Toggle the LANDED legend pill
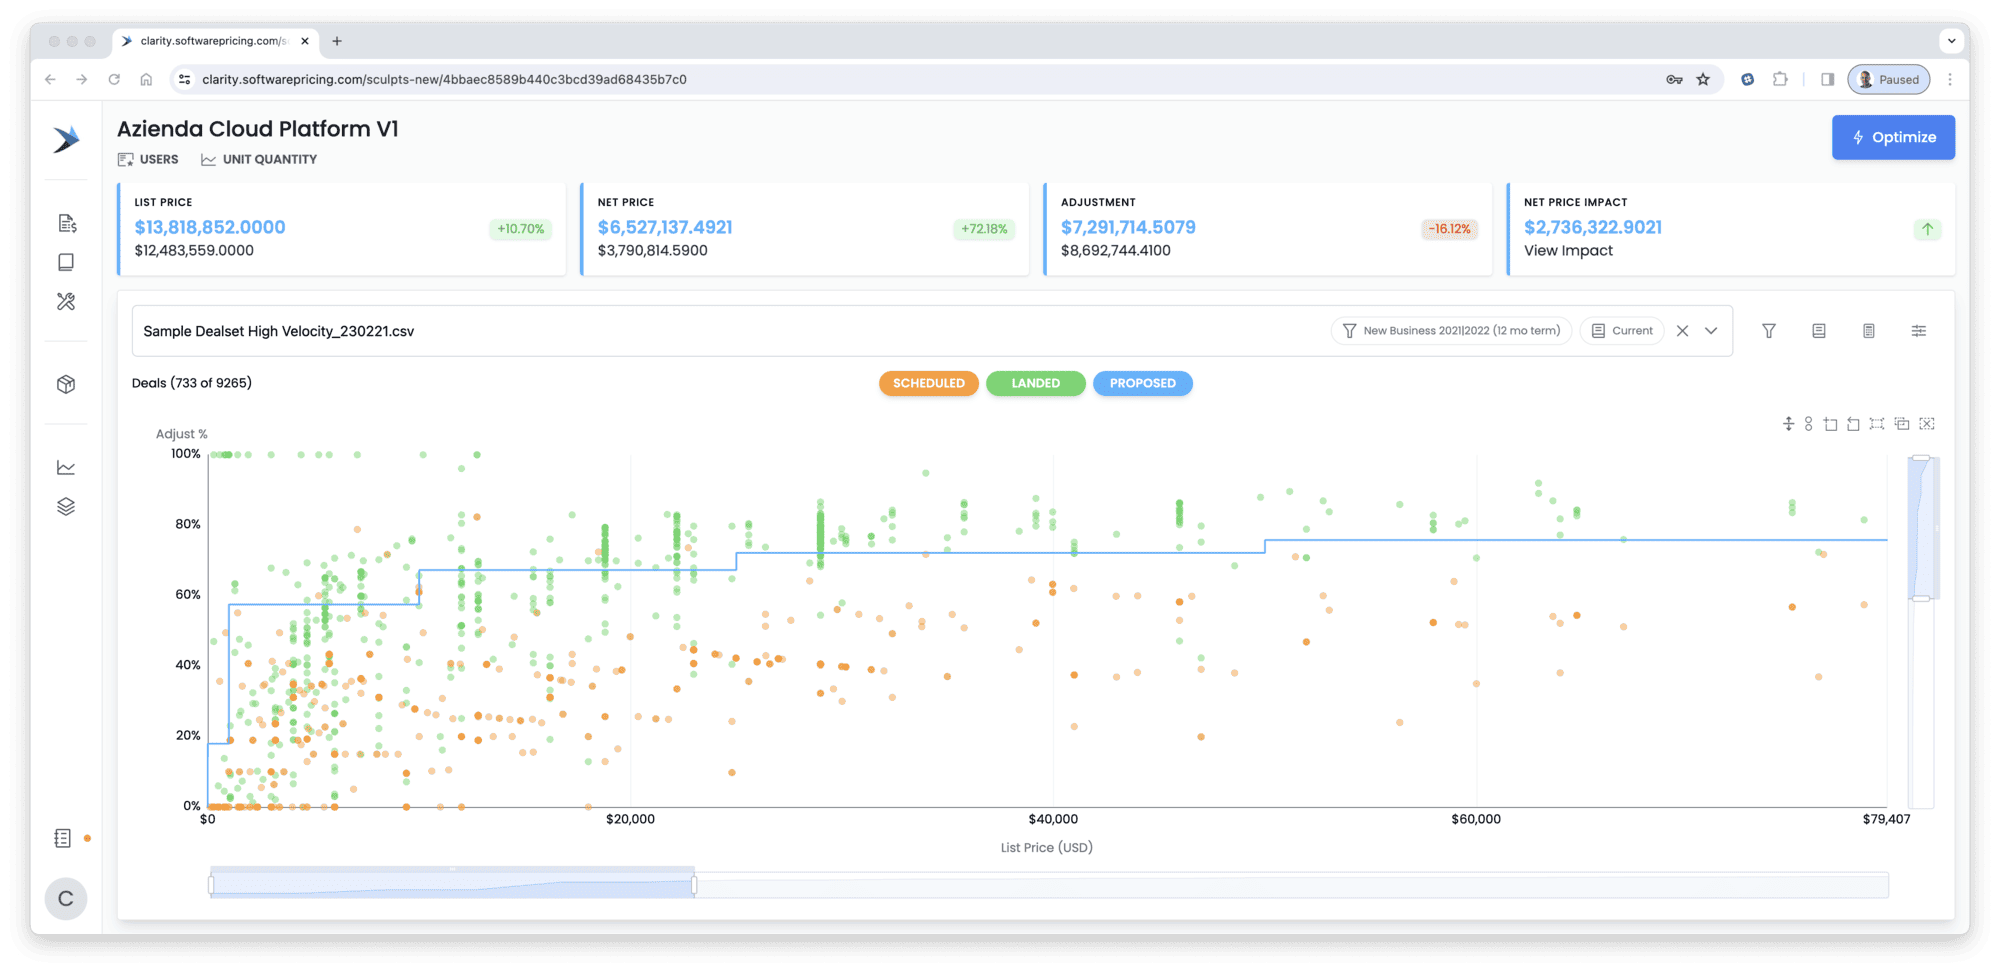This screenshot has height=972, width=2000. [1036, 383]
